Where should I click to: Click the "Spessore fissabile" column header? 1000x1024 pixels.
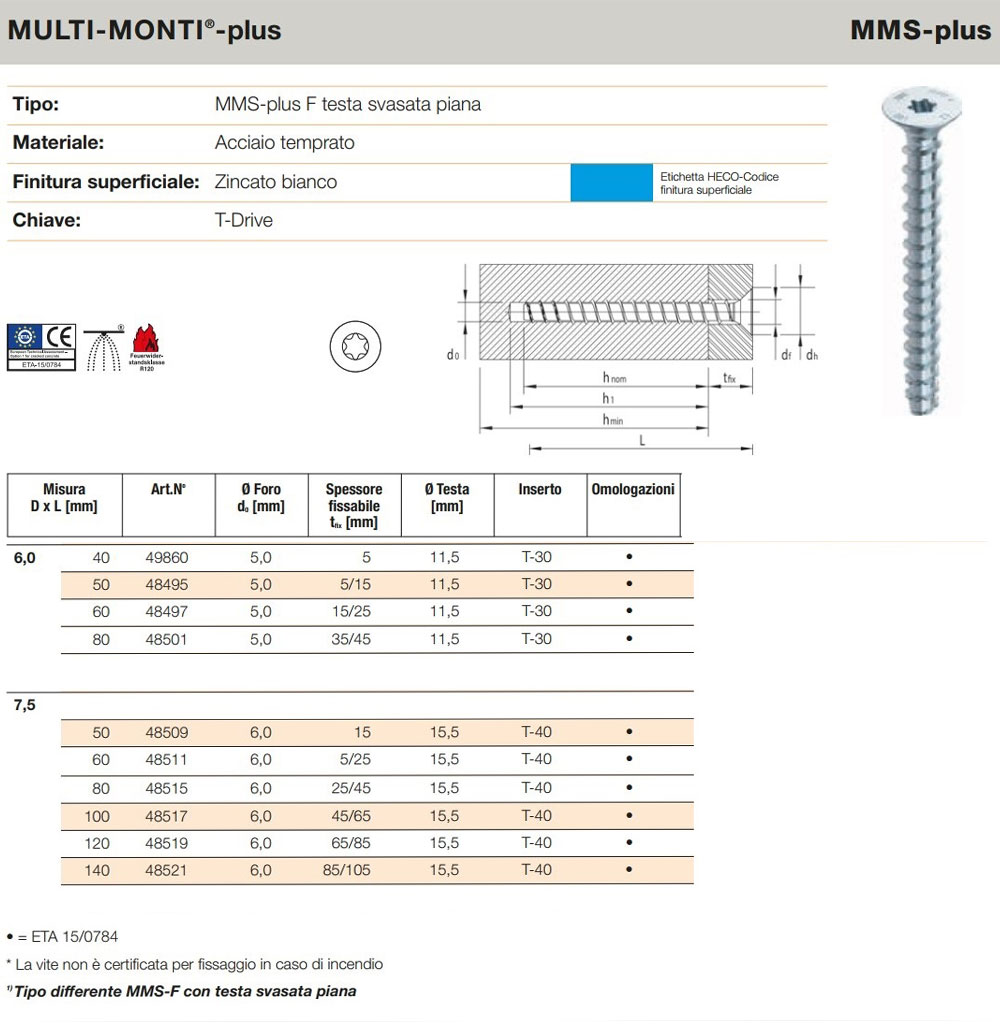(353, 505)
